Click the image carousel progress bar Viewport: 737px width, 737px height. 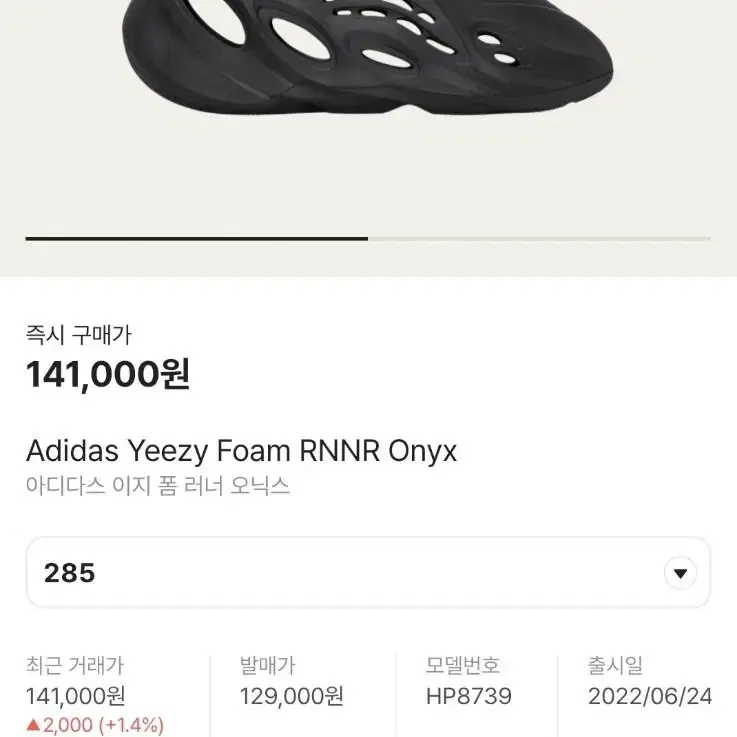coord(368,239)
